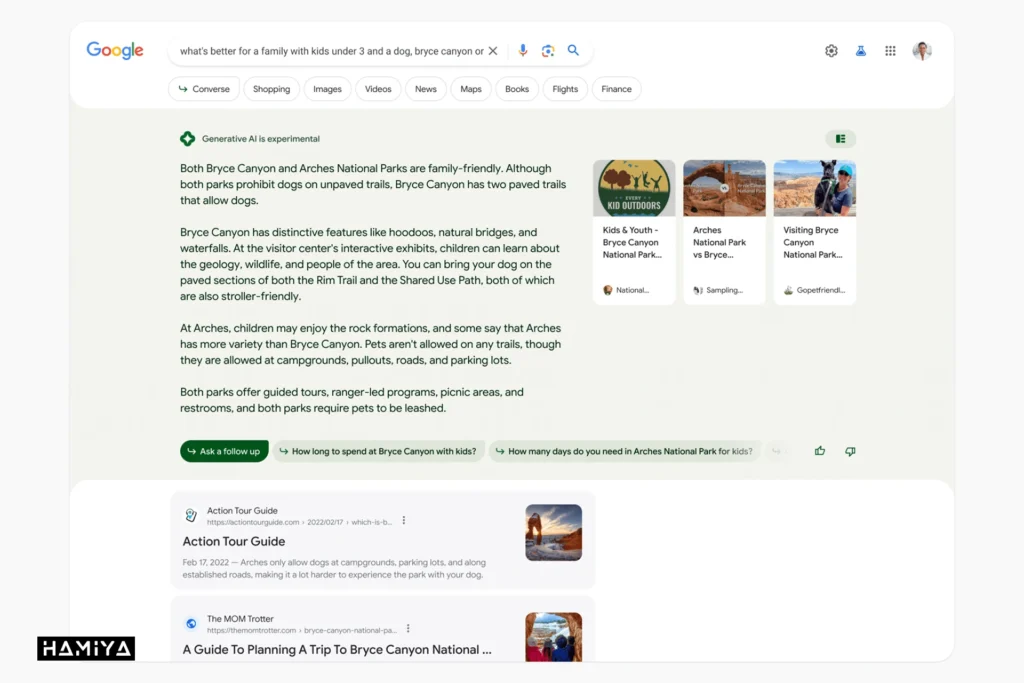The image size is (1024, 683).
Task: Open The MOM Trotter result thumbnail
Action: [x=553, y=637]
